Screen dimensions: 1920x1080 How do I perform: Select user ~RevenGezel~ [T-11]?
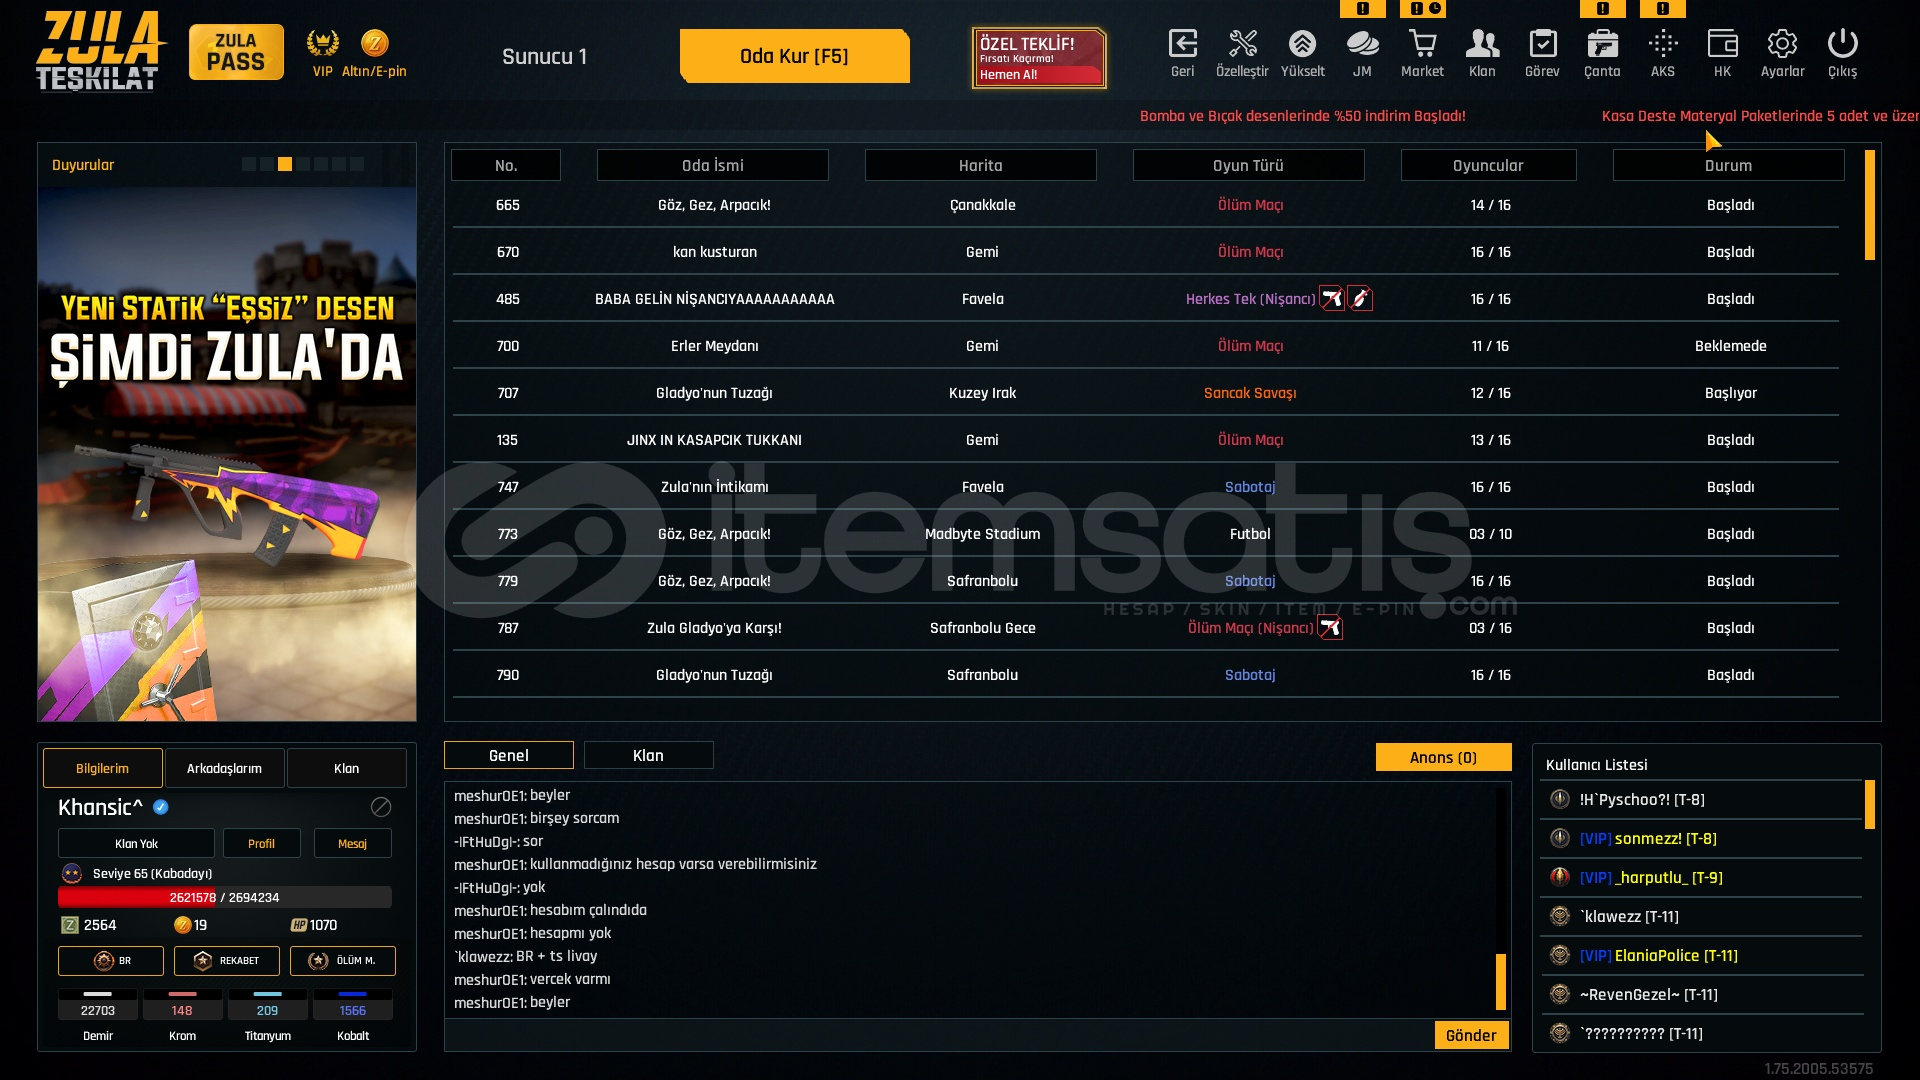click(1702, 994)
